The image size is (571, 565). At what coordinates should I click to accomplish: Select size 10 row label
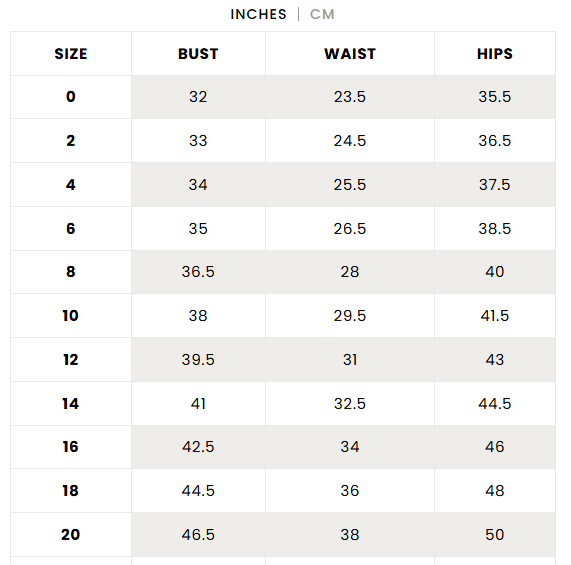71,316
